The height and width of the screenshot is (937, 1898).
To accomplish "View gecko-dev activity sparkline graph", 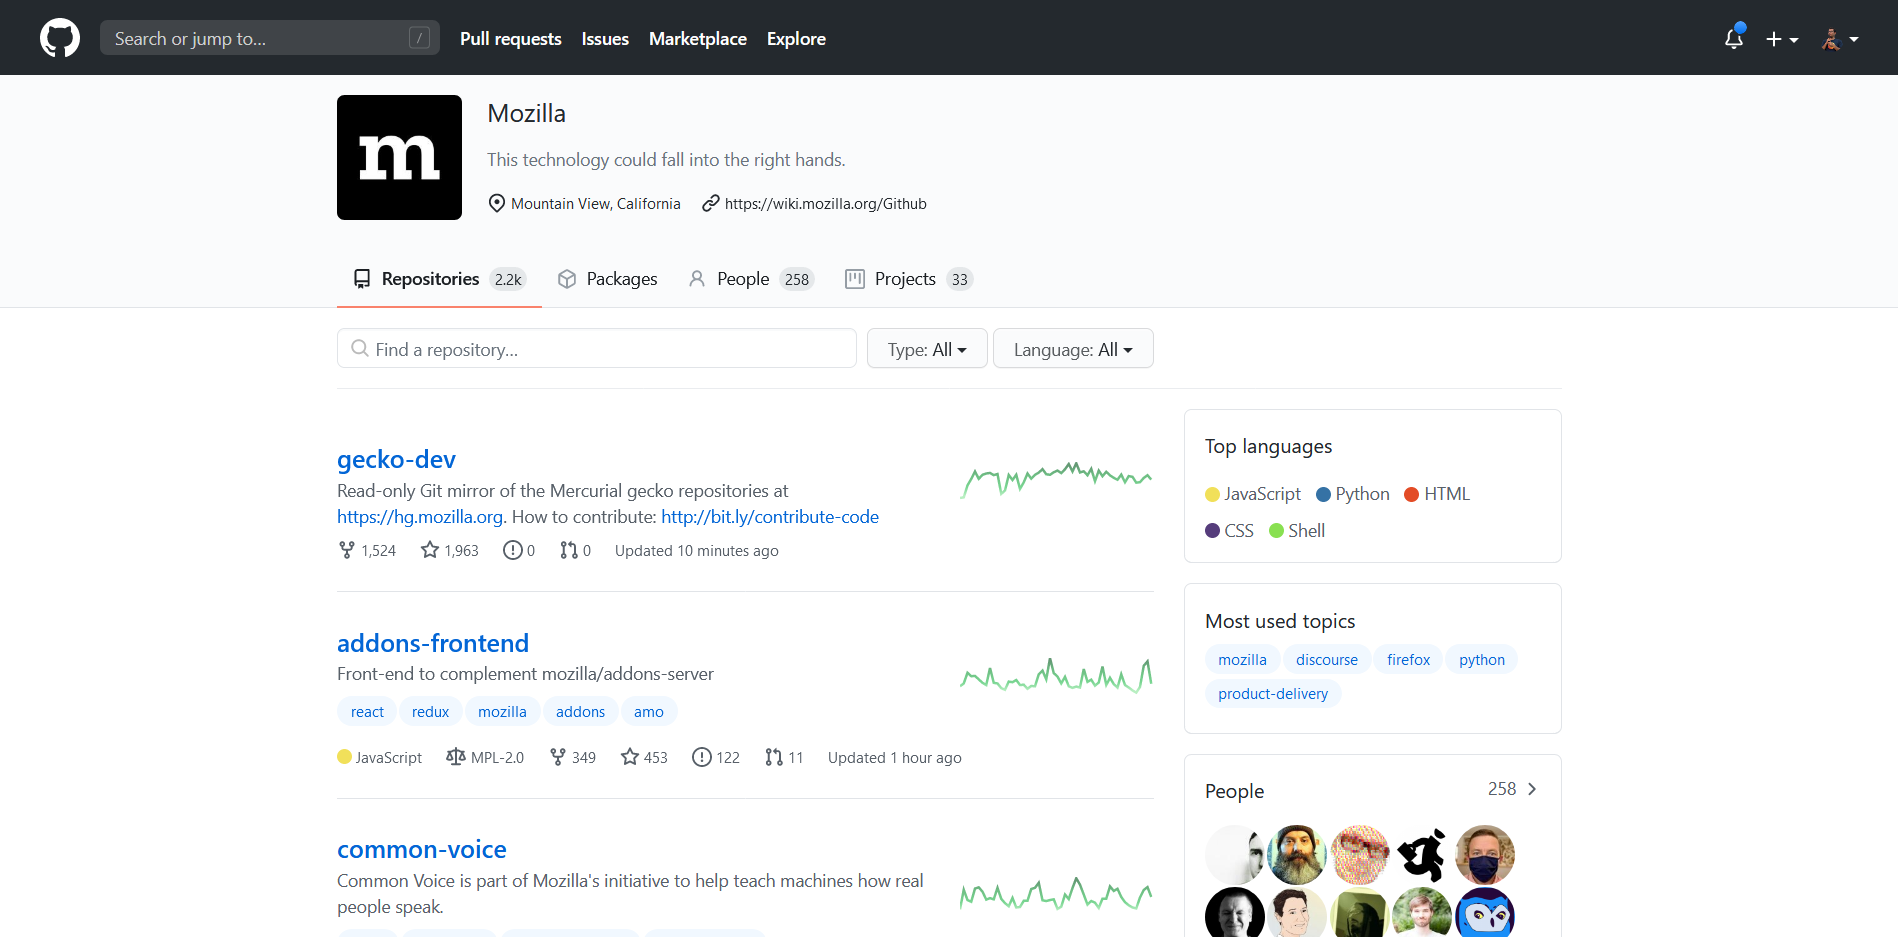I will coord(1056,479).
